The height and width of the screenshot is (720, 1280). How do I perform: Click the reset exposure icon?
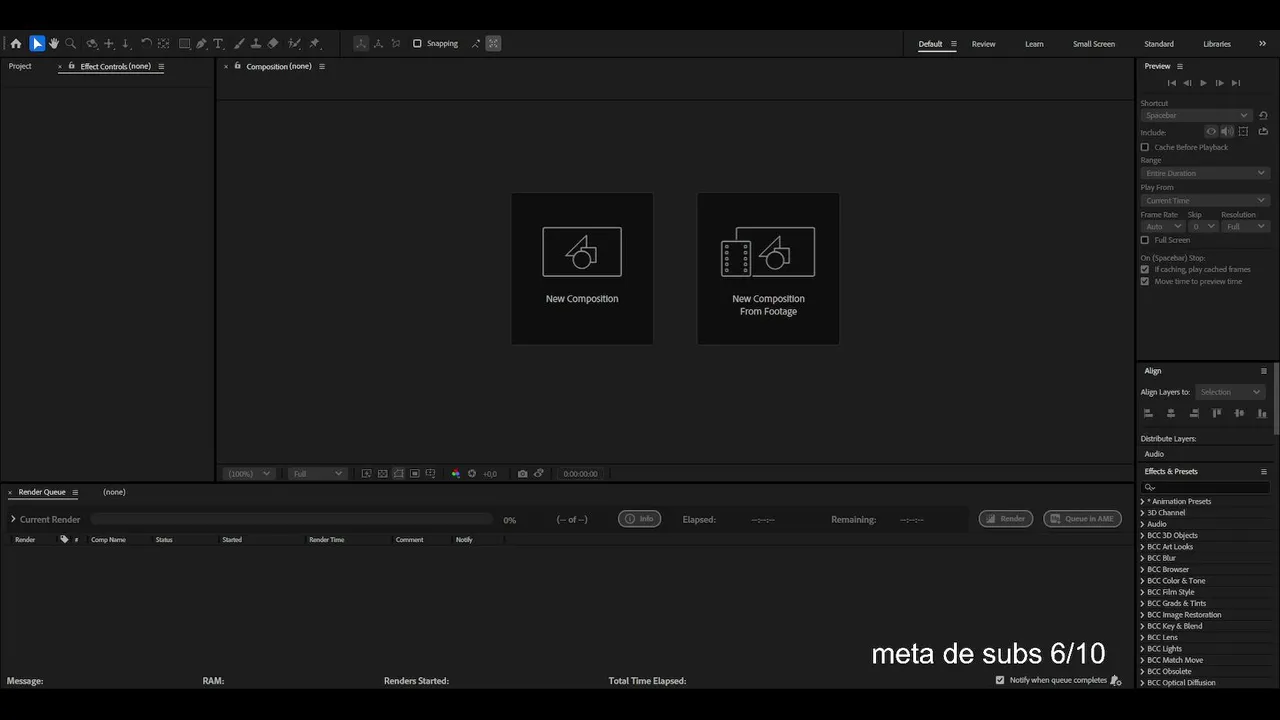pyautogui.click(x=472, y=474)
